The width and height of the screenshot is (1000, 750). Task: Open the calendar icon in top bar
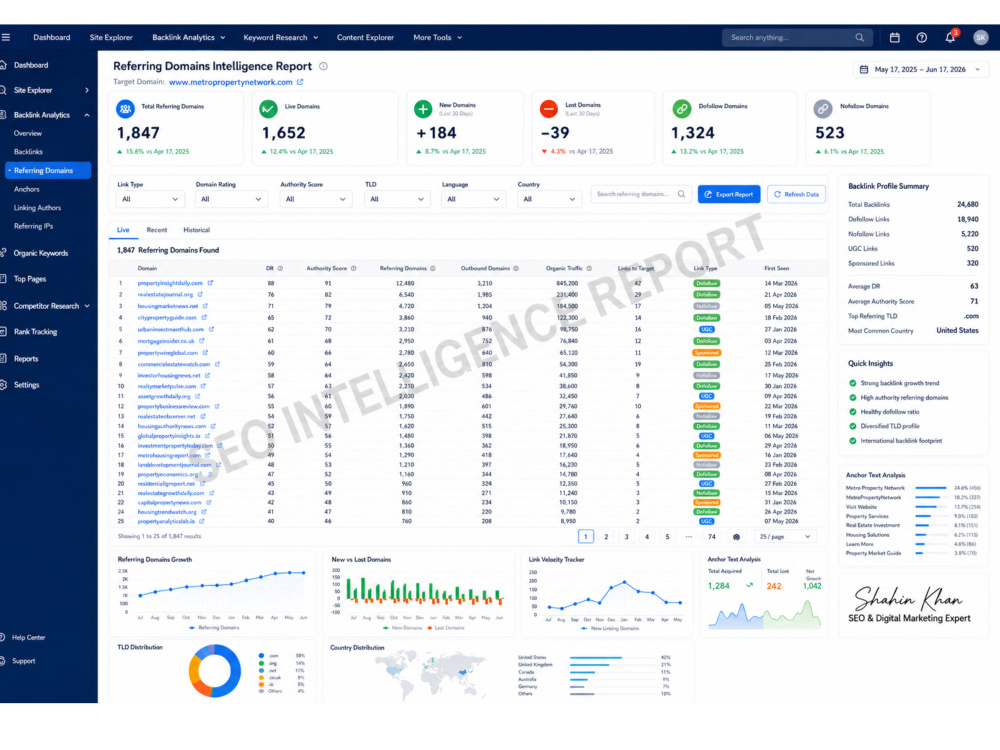(894, 38)
